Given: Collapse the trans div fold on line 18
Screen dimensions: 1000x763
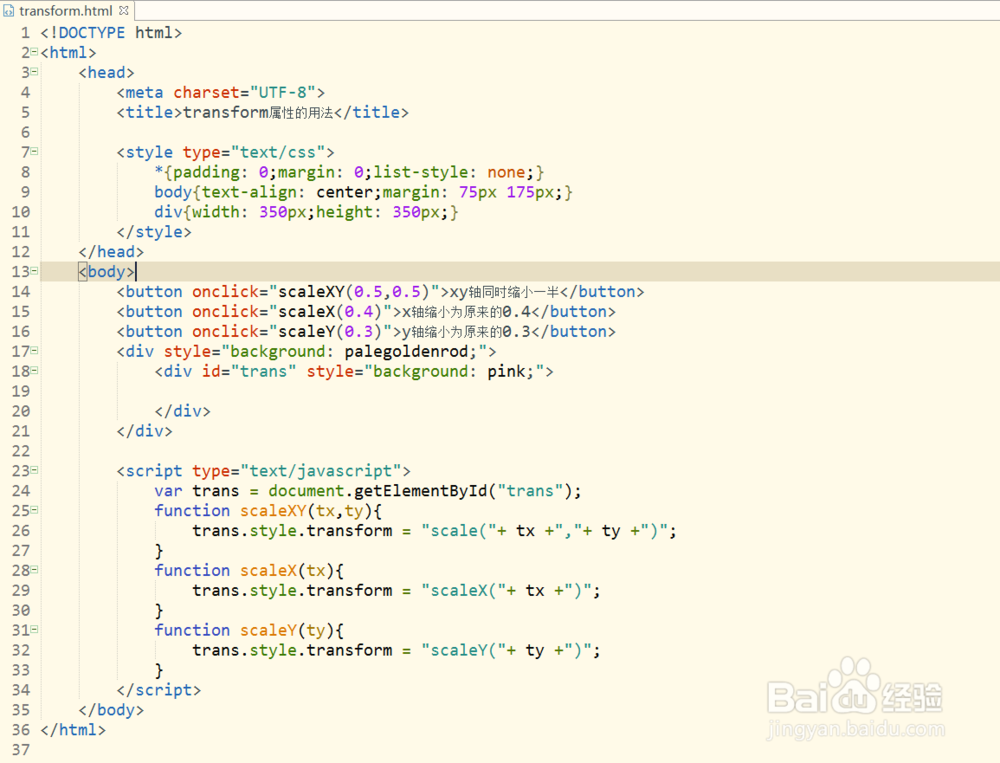Looking at the screenshot, I should pos(34,370).
